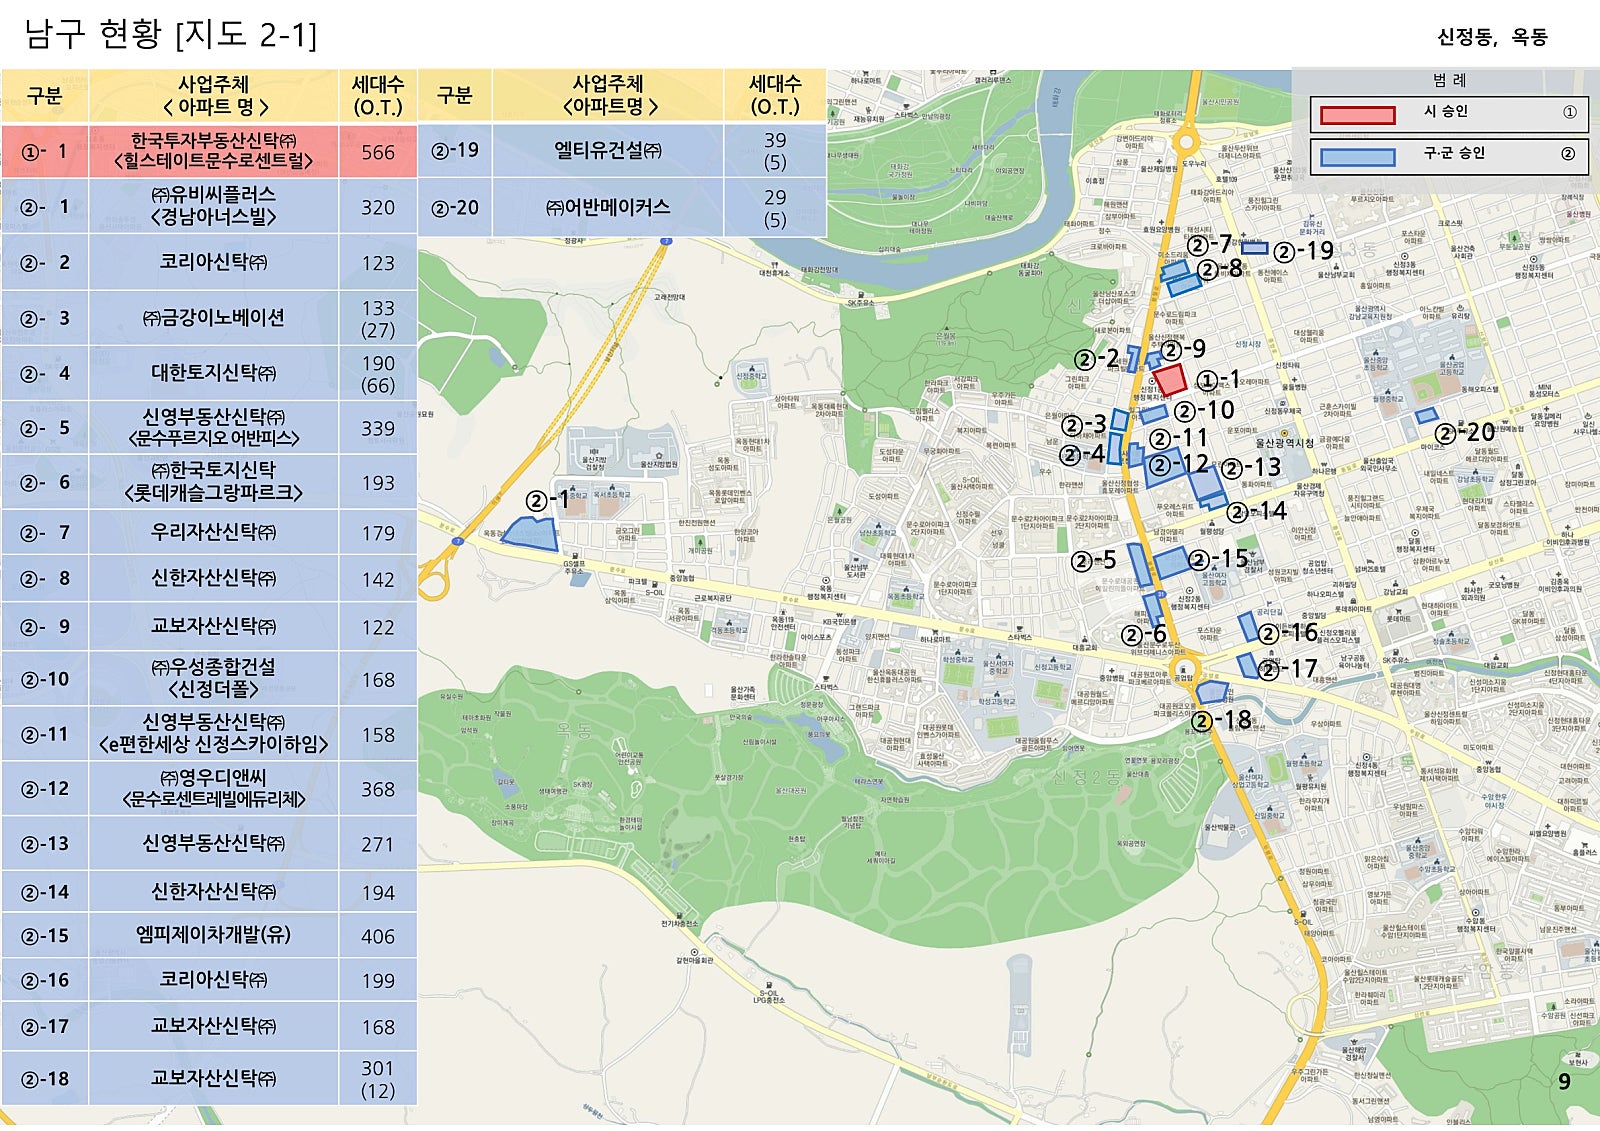Select the 엘티유건설㈜ cell
This screenshot has height=1131, width=1600.
coord(608,151)
